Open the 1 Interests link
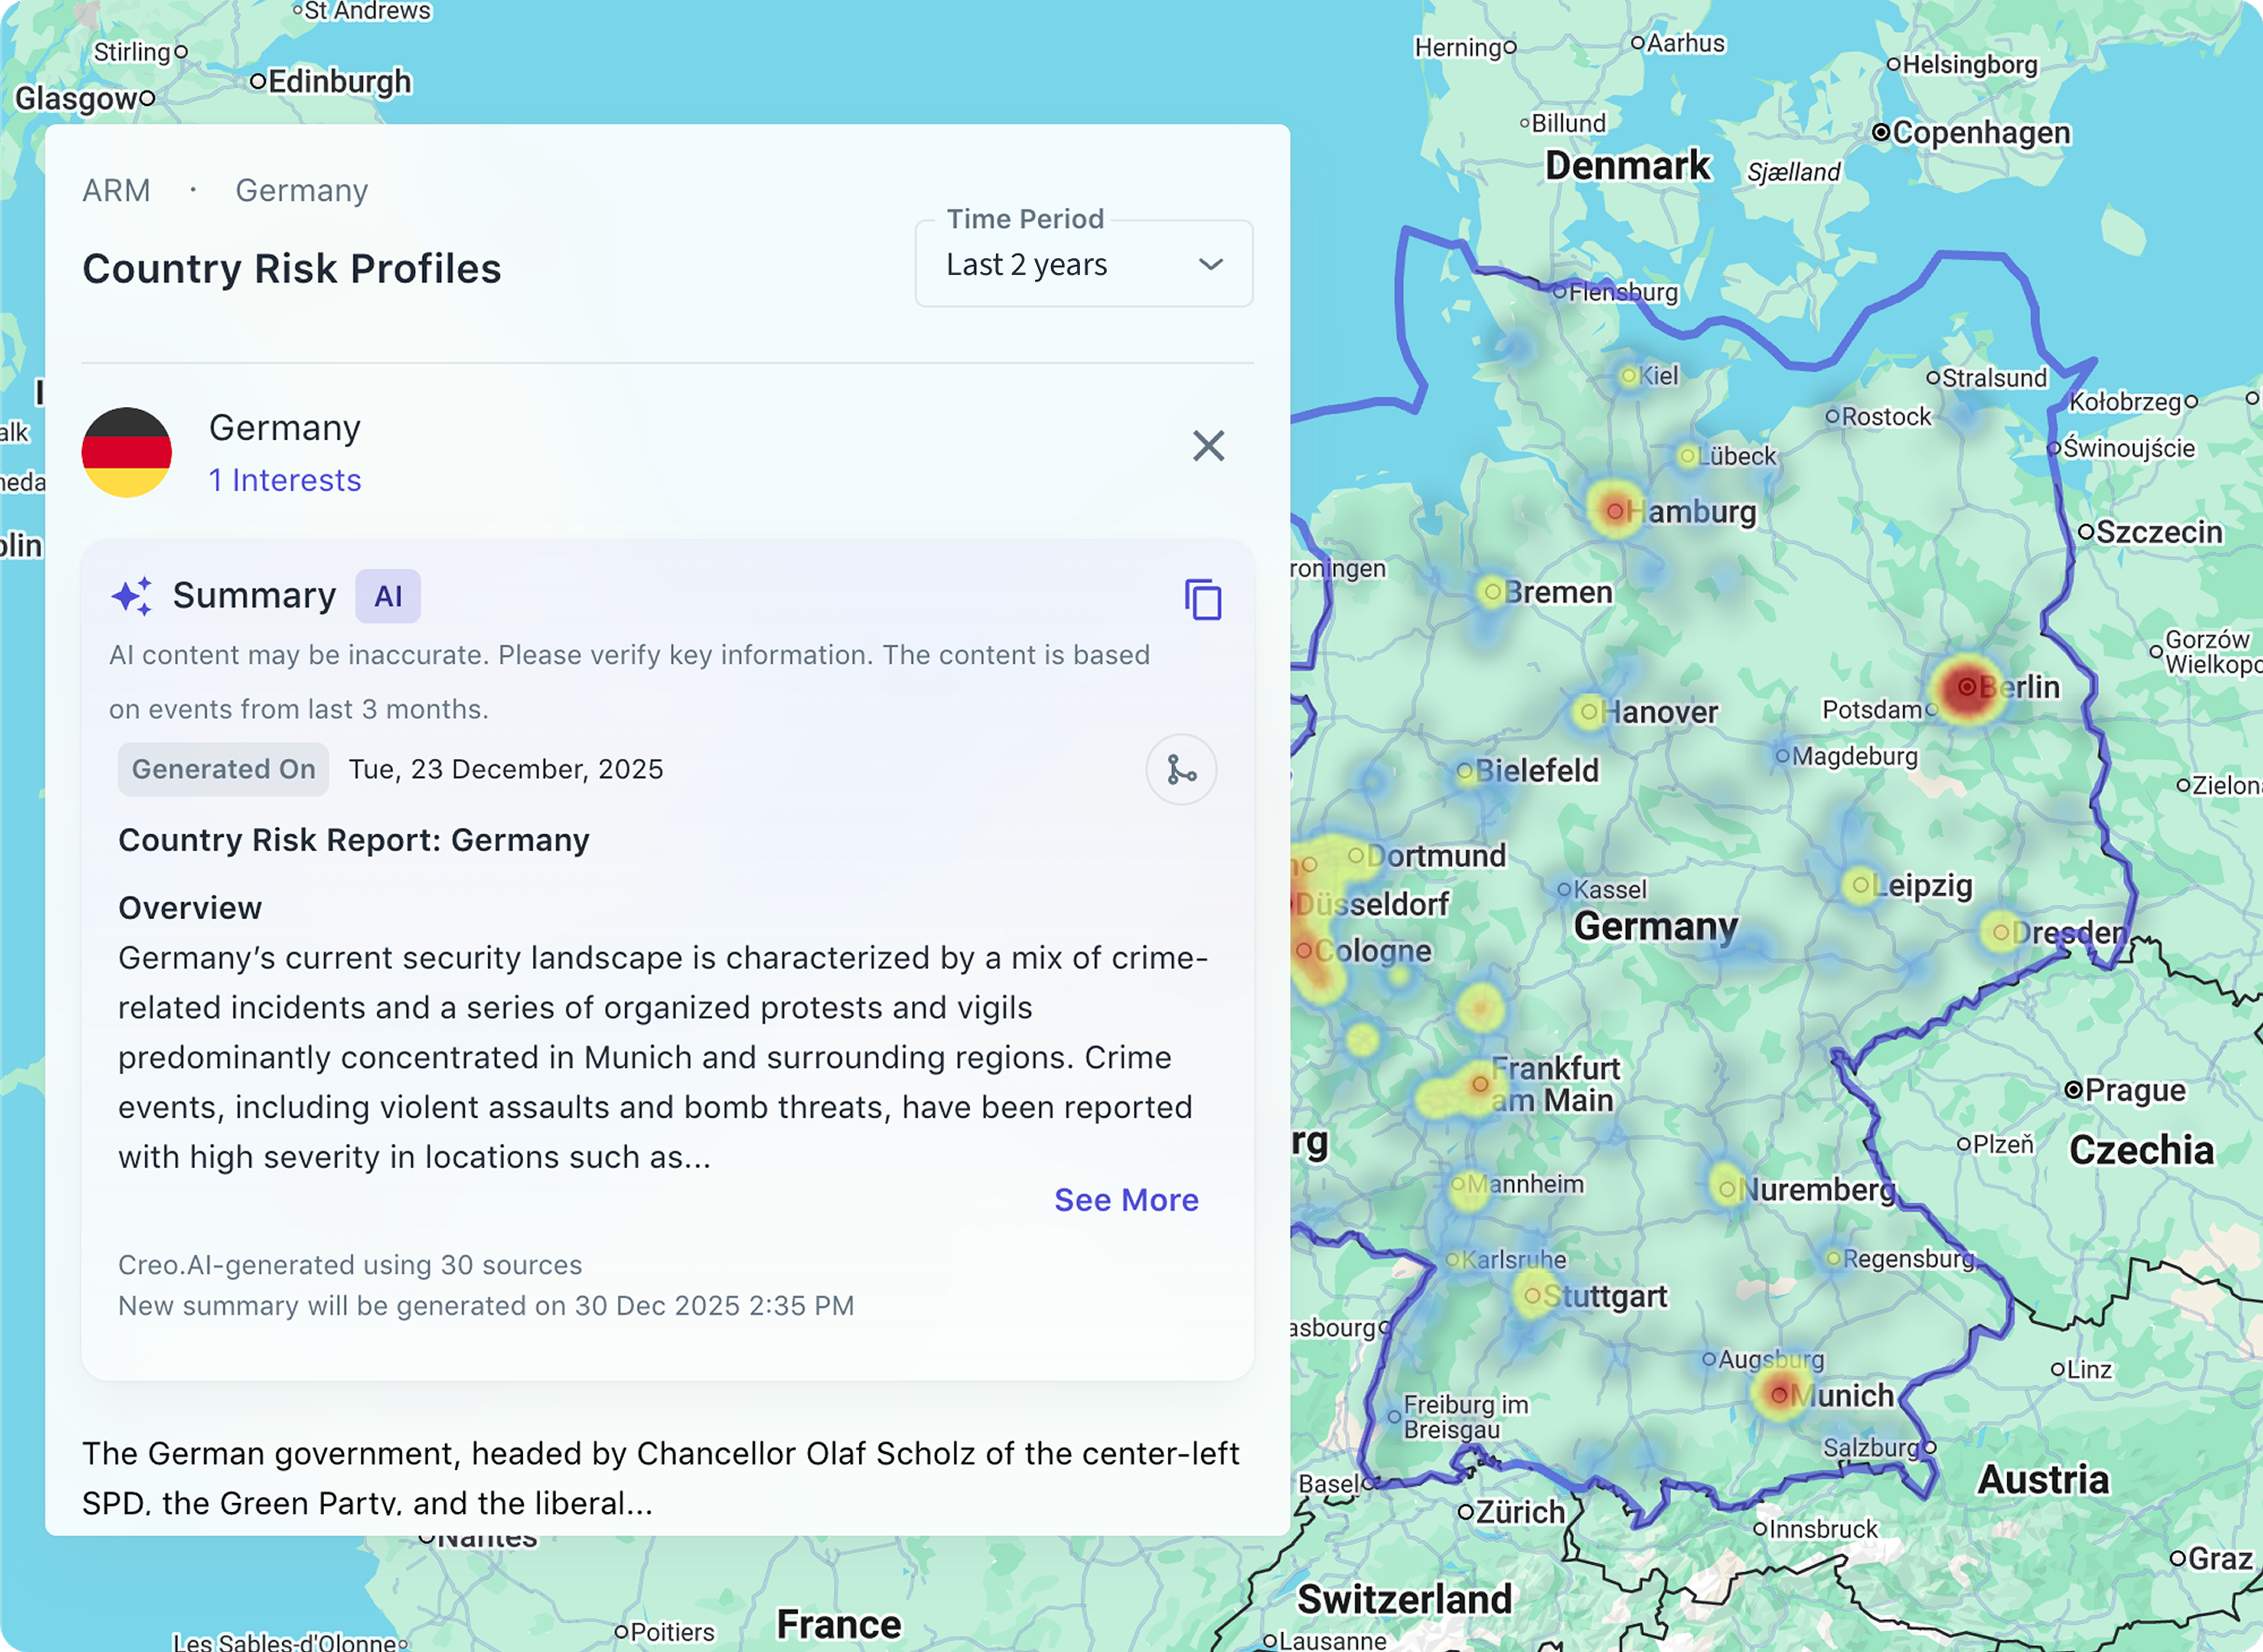The height and width of the screenshot is (1652, 2263). tap(285, 480)
